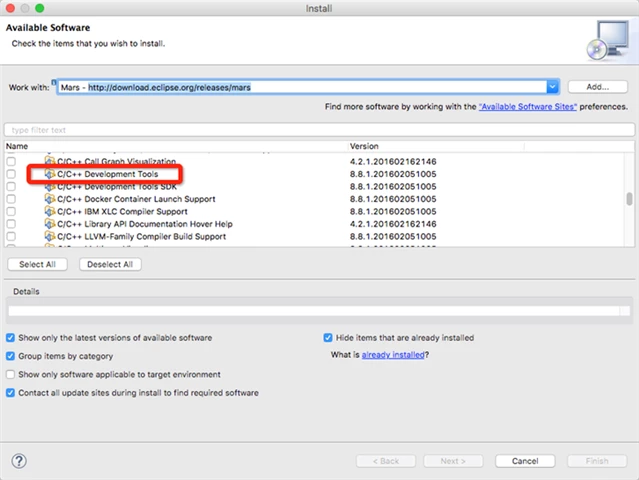
Task: Click the C/C++ IBM XLC Compiler Support icon
Action: pyautogui.click(x=50, y=211)
